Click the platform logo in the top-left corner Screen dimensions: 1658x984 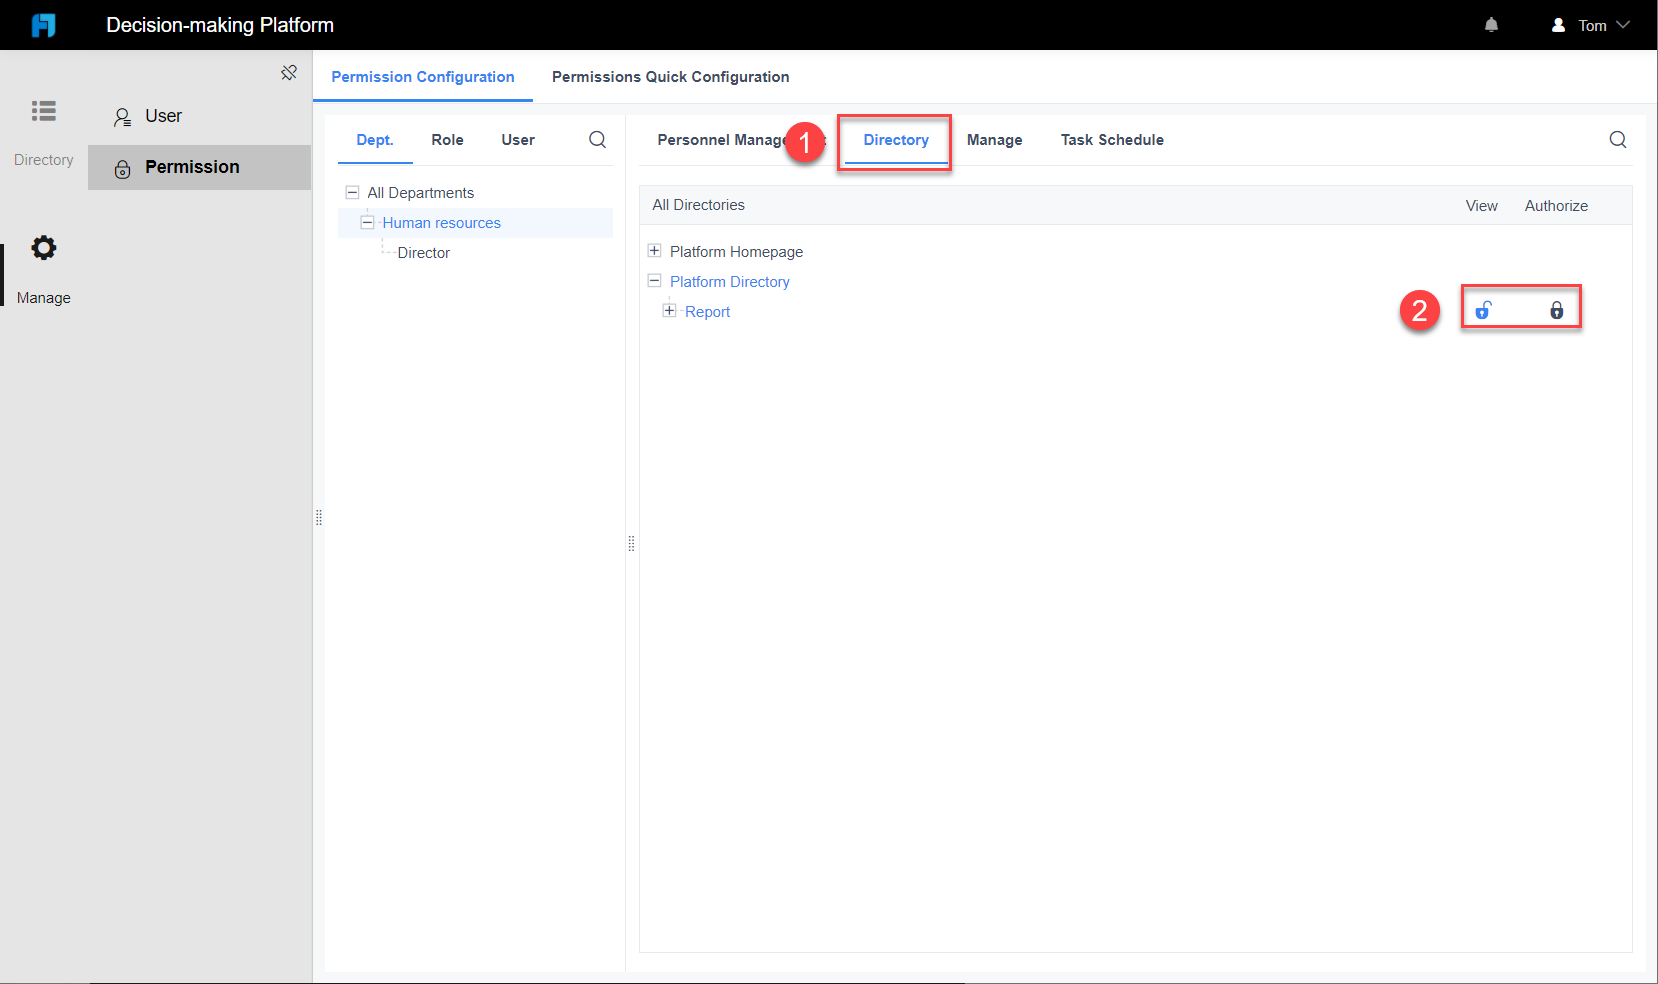[x=43, y=24]
